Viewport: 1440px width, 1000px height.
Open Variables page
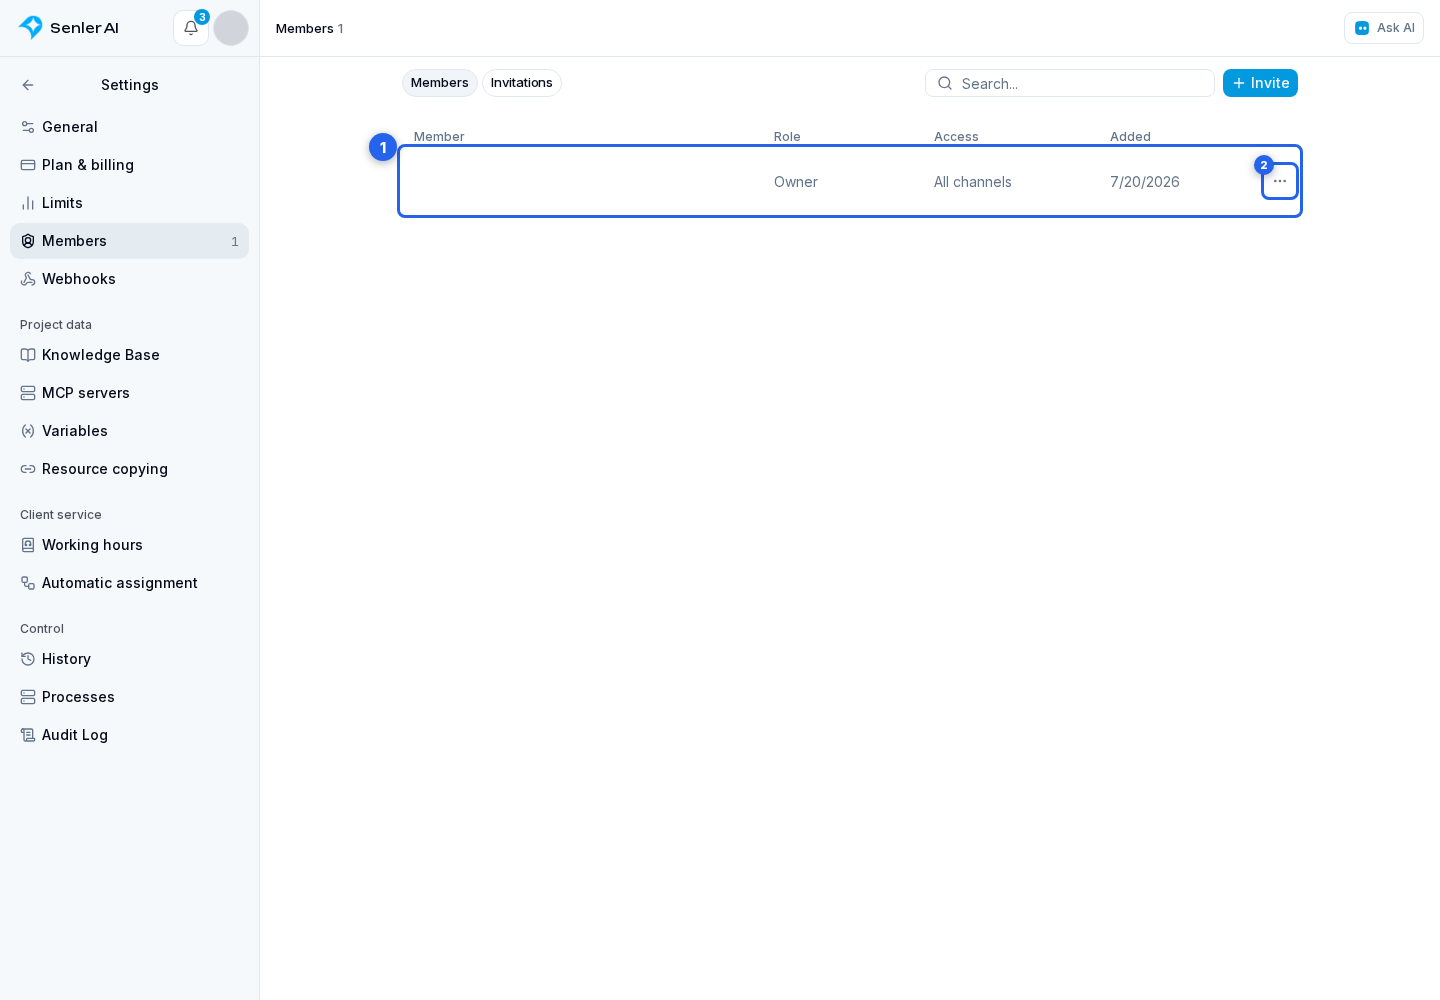tap(129, 431)
